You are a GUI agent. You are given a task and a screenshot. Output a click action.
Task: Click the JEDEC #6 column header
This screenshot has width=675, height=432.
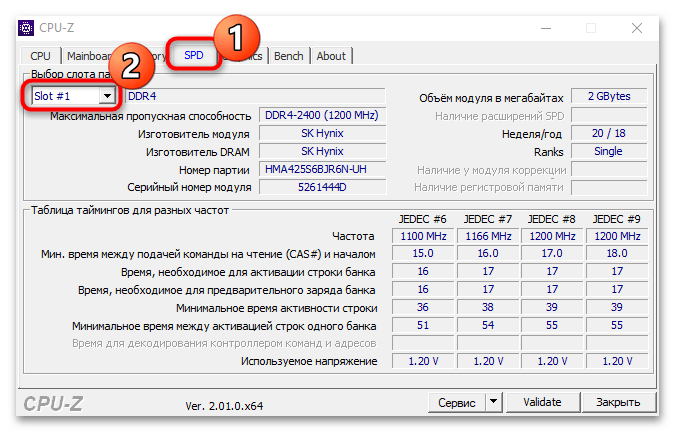coord(422,219)
